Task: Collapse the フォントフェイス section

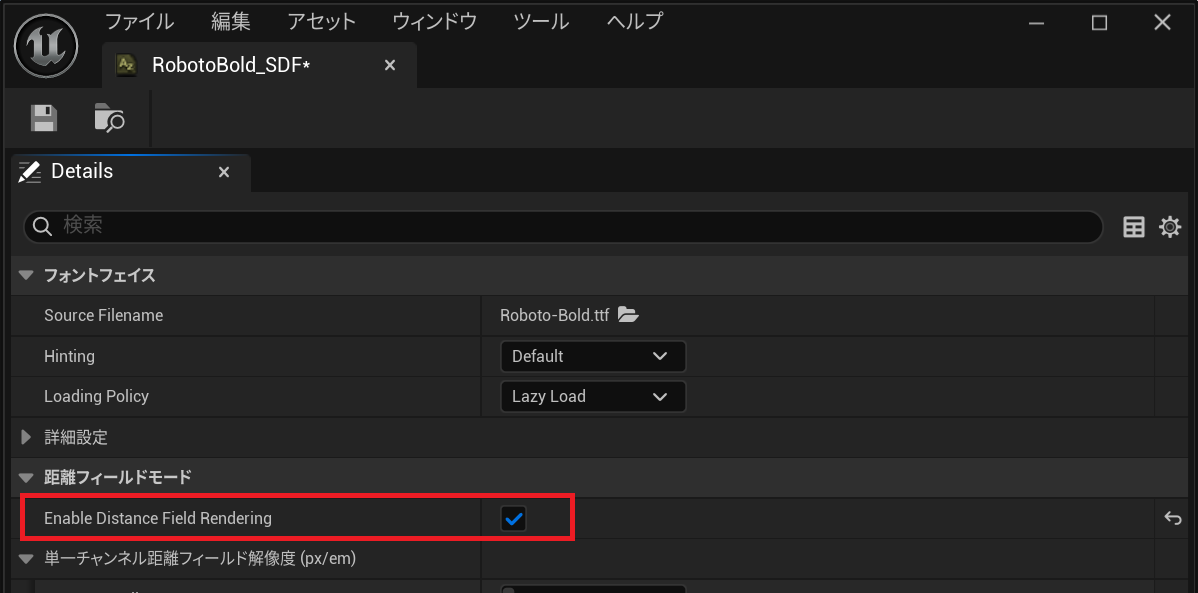Action: tap(27, 276)
